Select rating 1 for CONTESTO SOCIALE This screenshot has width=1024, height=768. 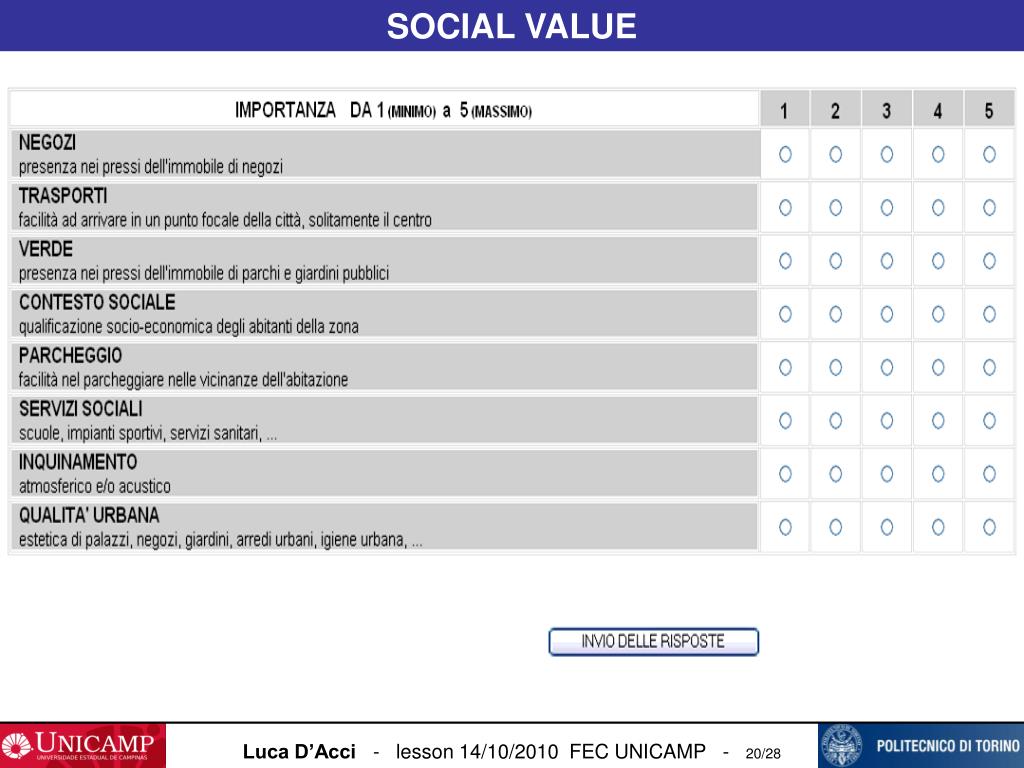[785, 314]
